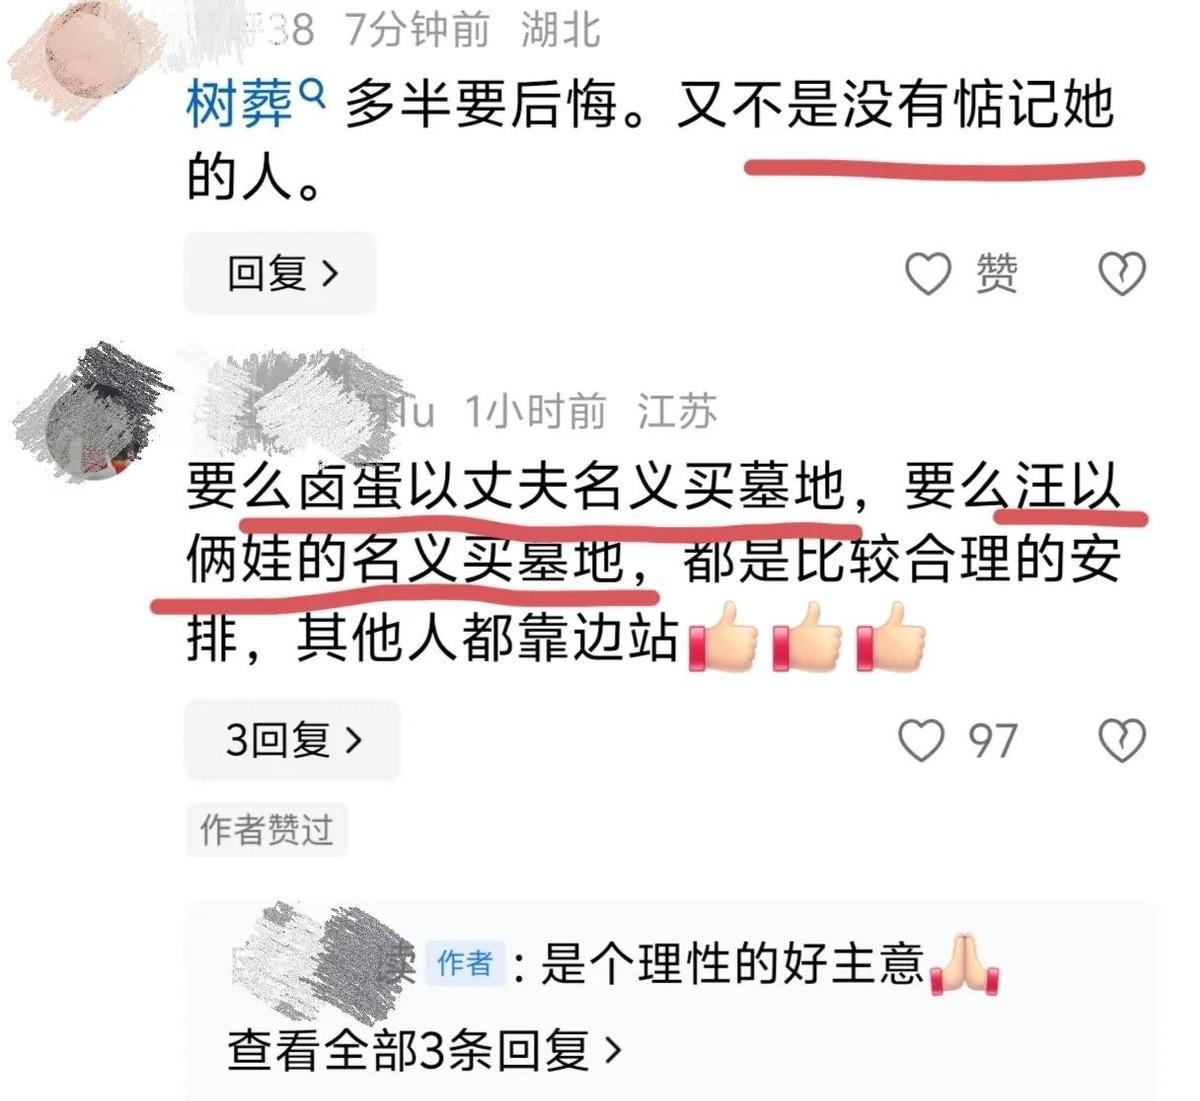
Task: Tap the 作者 badge on the reply
Action: 465,963
